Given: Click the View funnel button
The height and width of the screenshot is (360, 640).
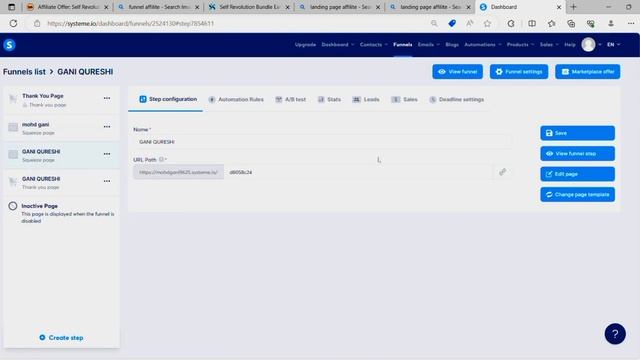Looking at the screenshot, I should click(458, 71).
